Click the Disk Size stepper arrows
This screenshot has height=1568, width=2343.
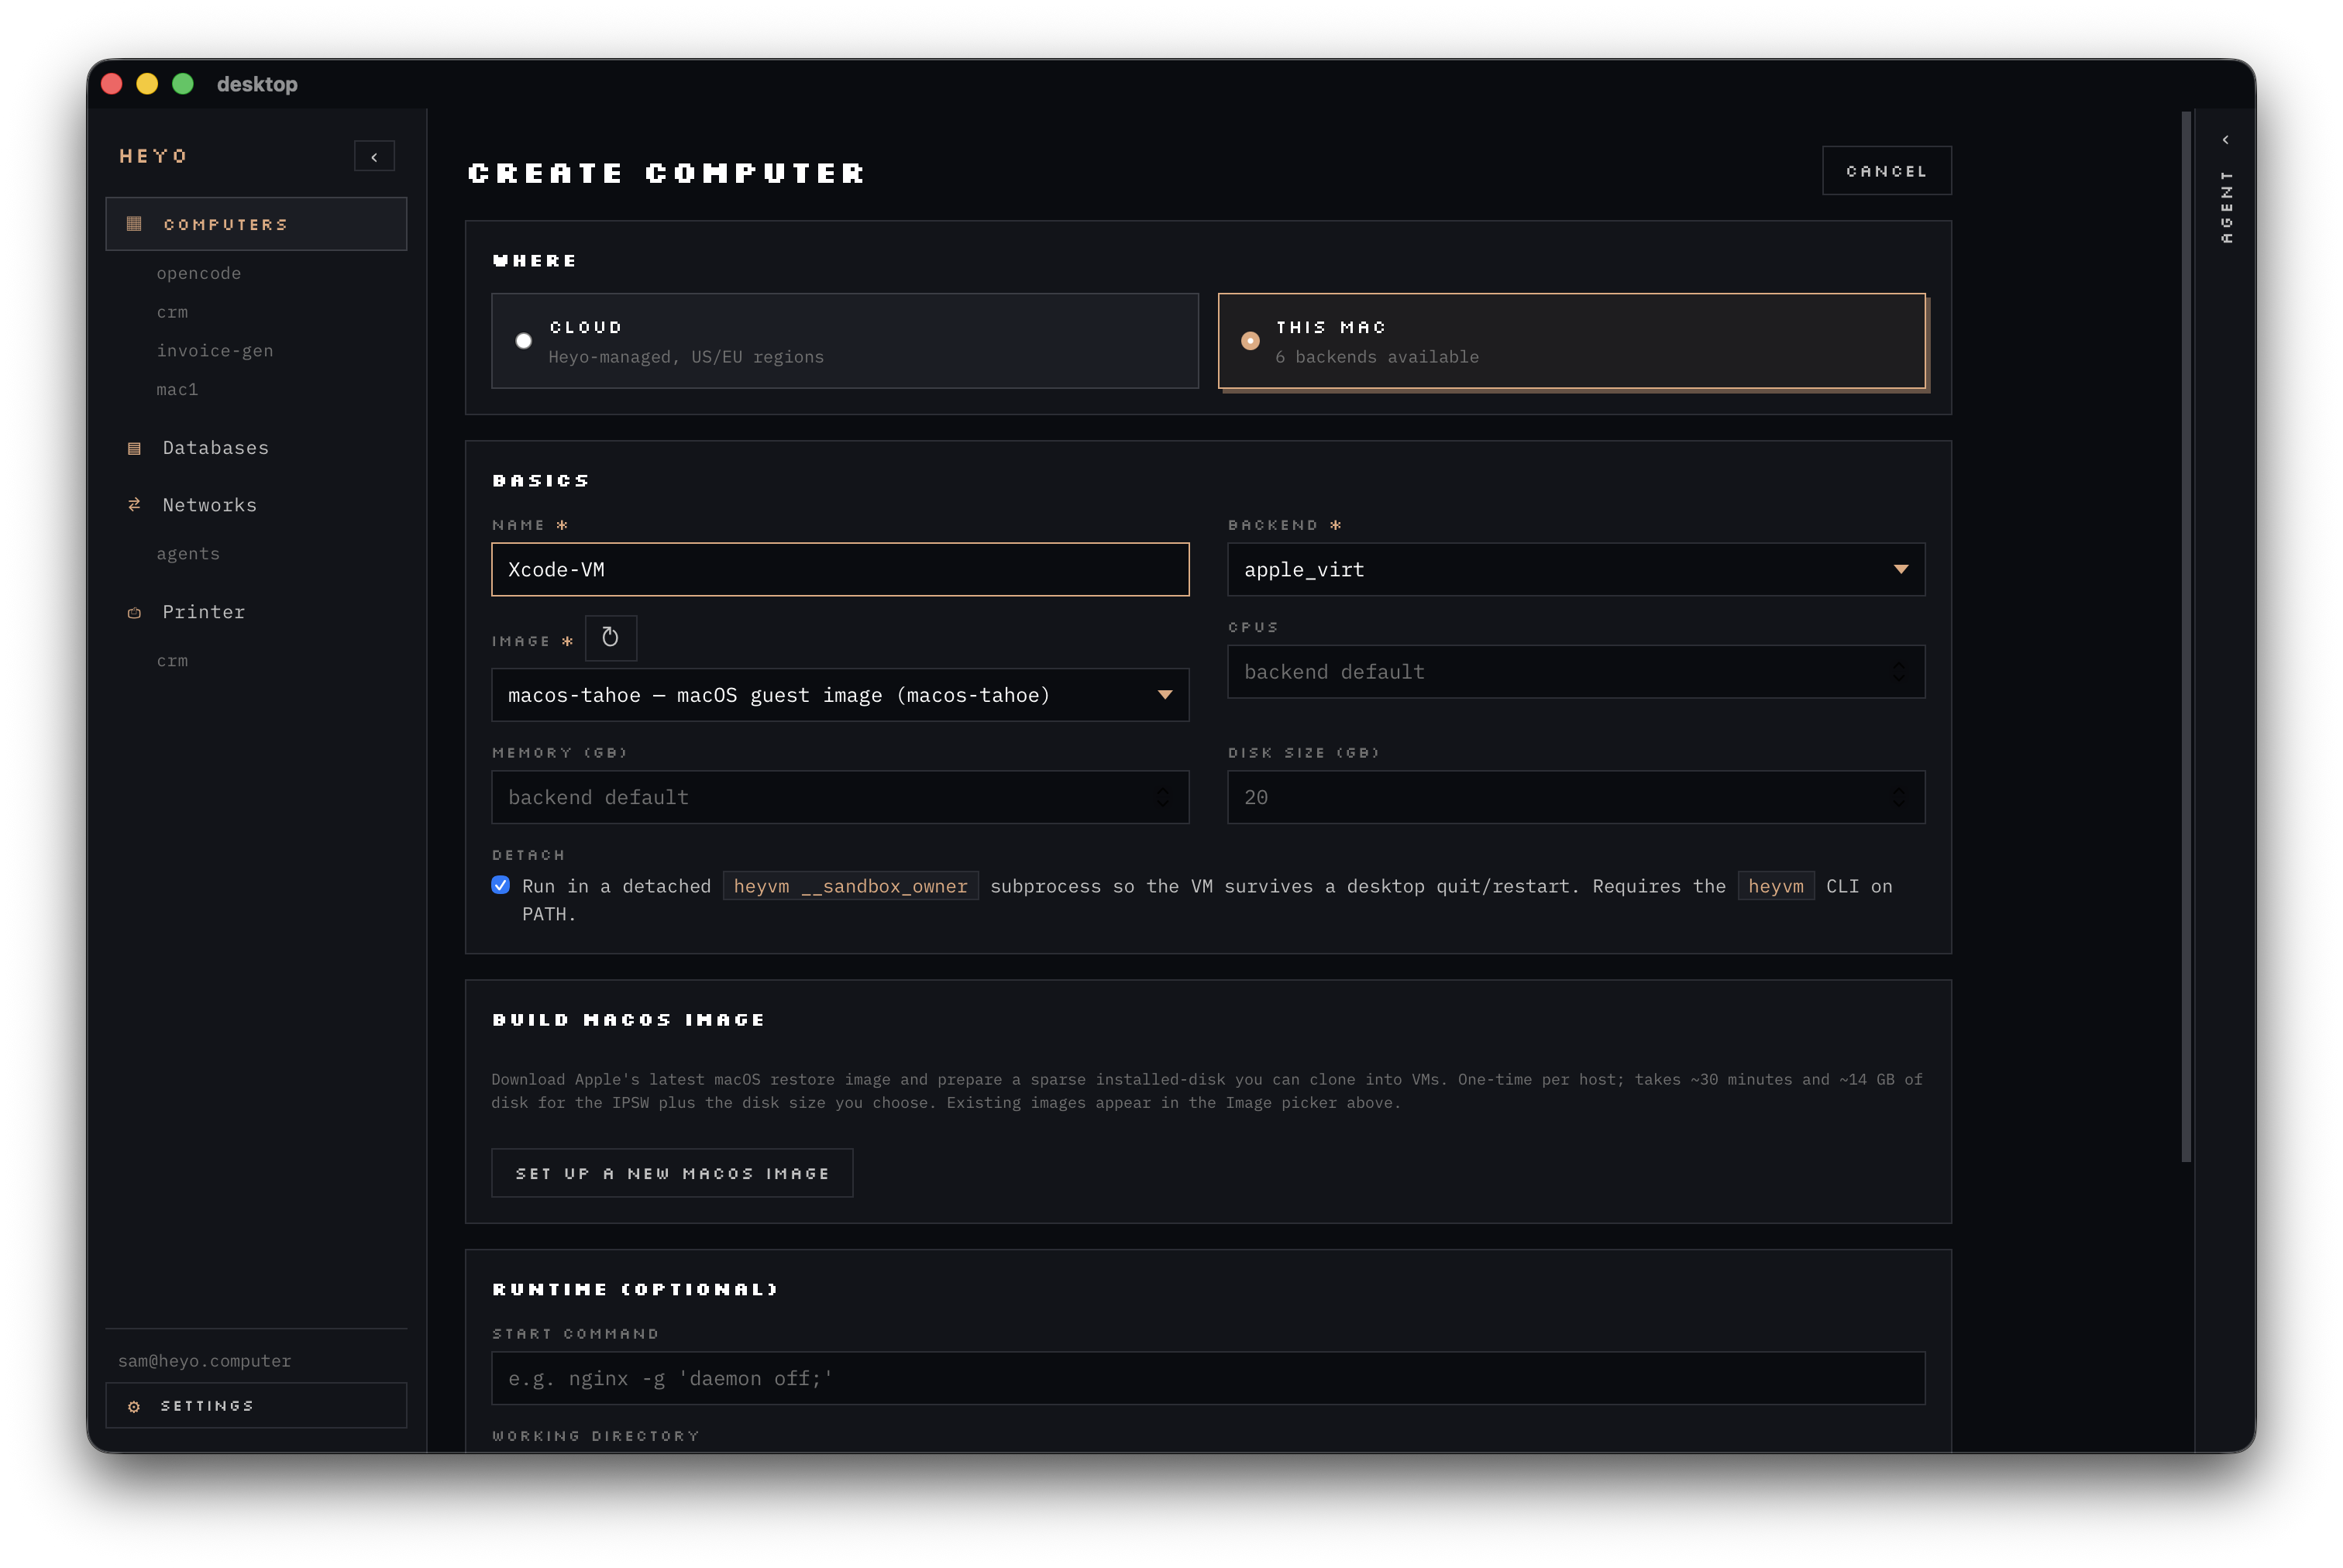click(x=1899, y=797)
